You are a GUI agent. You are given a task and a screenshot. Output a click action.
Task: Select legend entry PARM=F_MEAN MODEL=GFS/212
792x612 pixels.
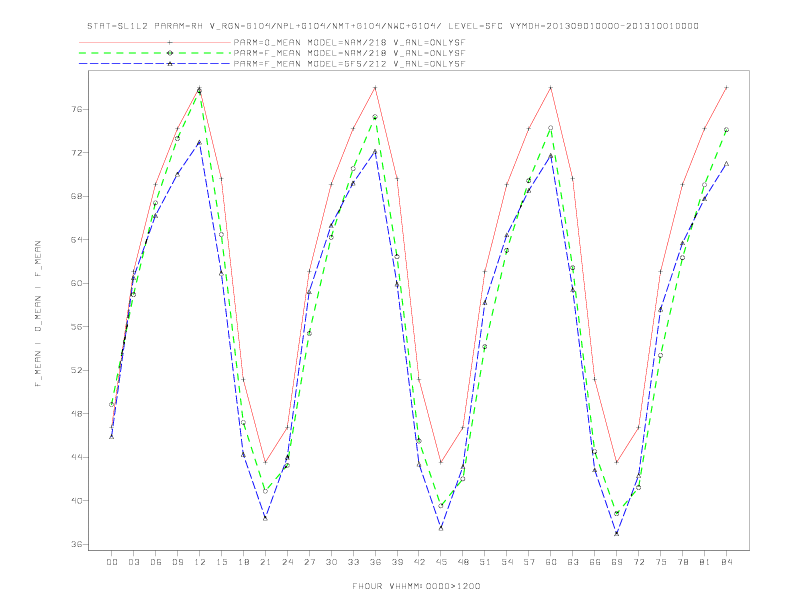point(349,64)
